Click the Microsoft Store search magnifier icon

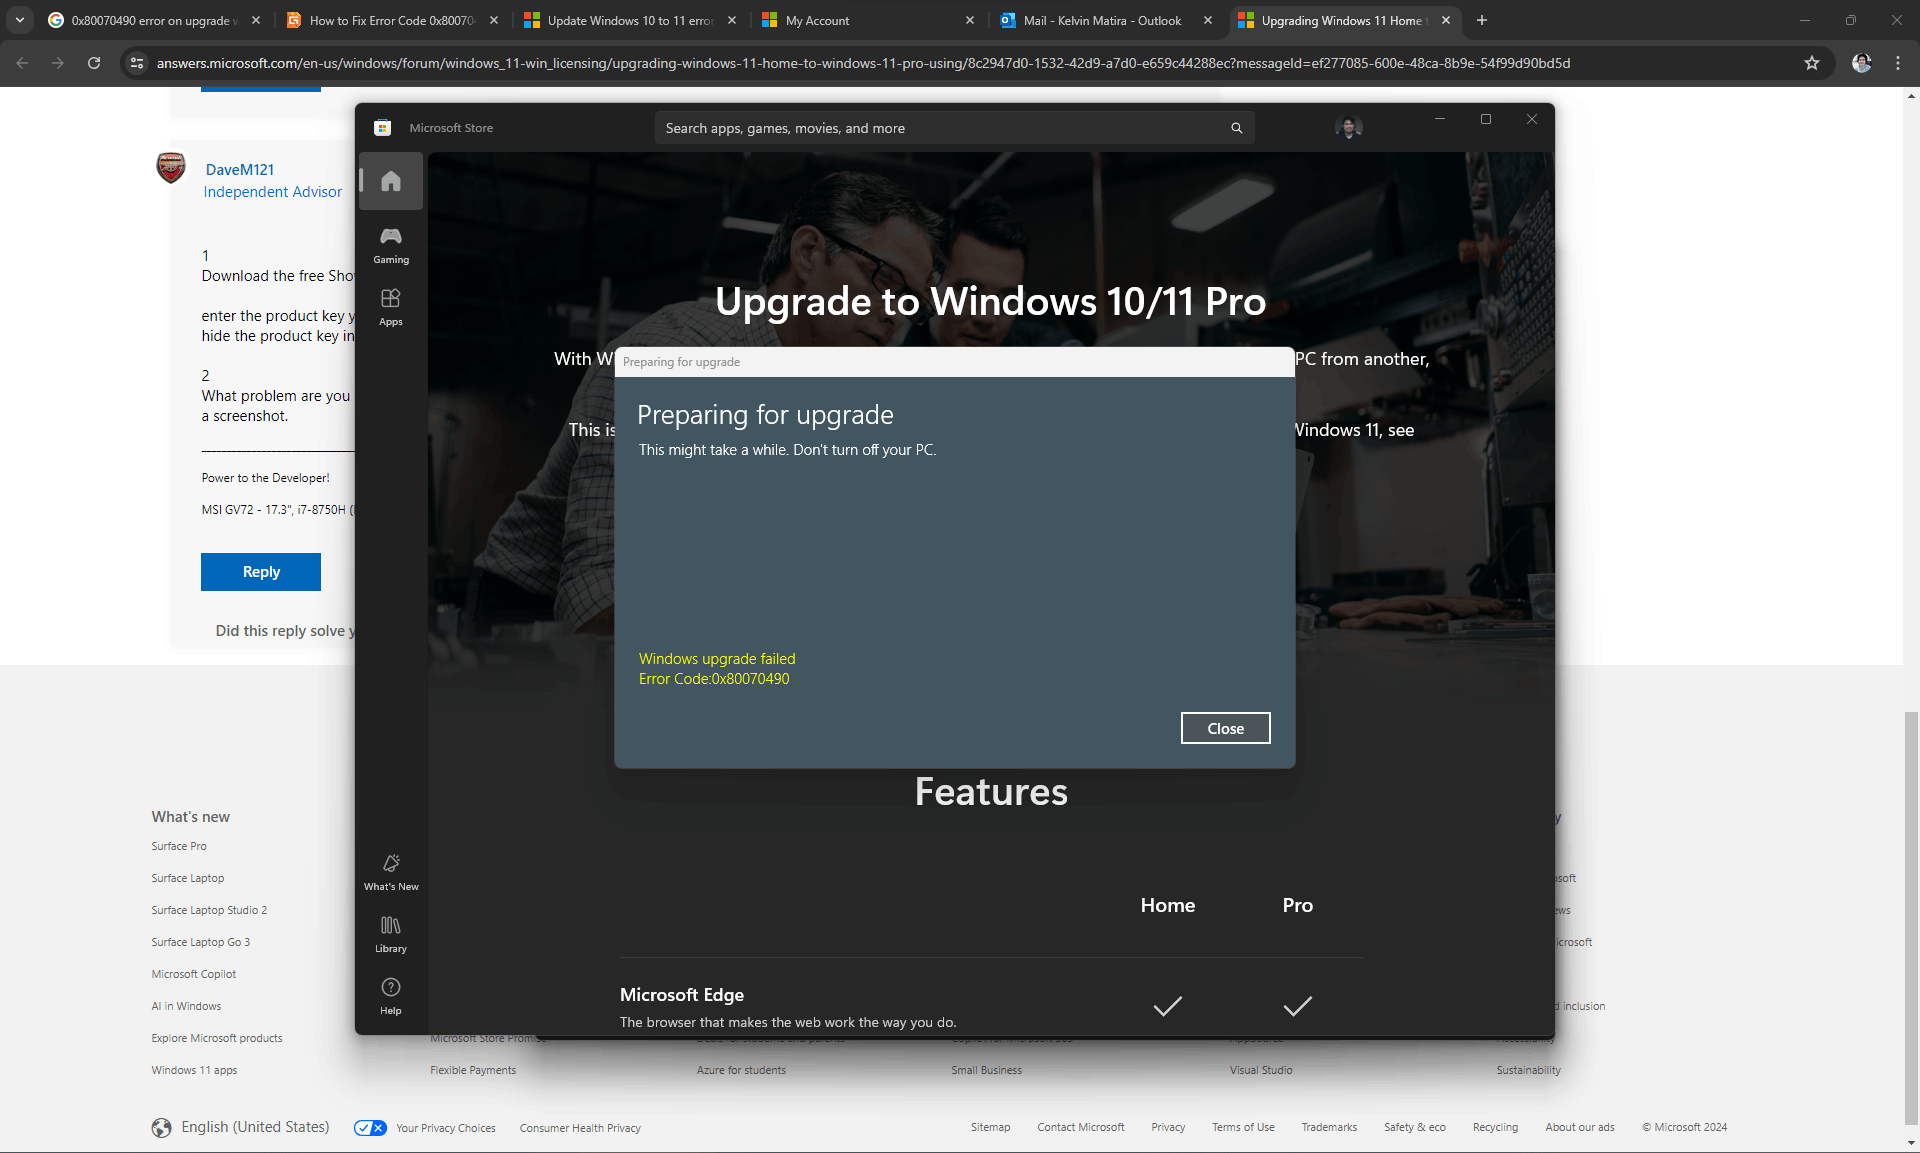pos(1237,128)
